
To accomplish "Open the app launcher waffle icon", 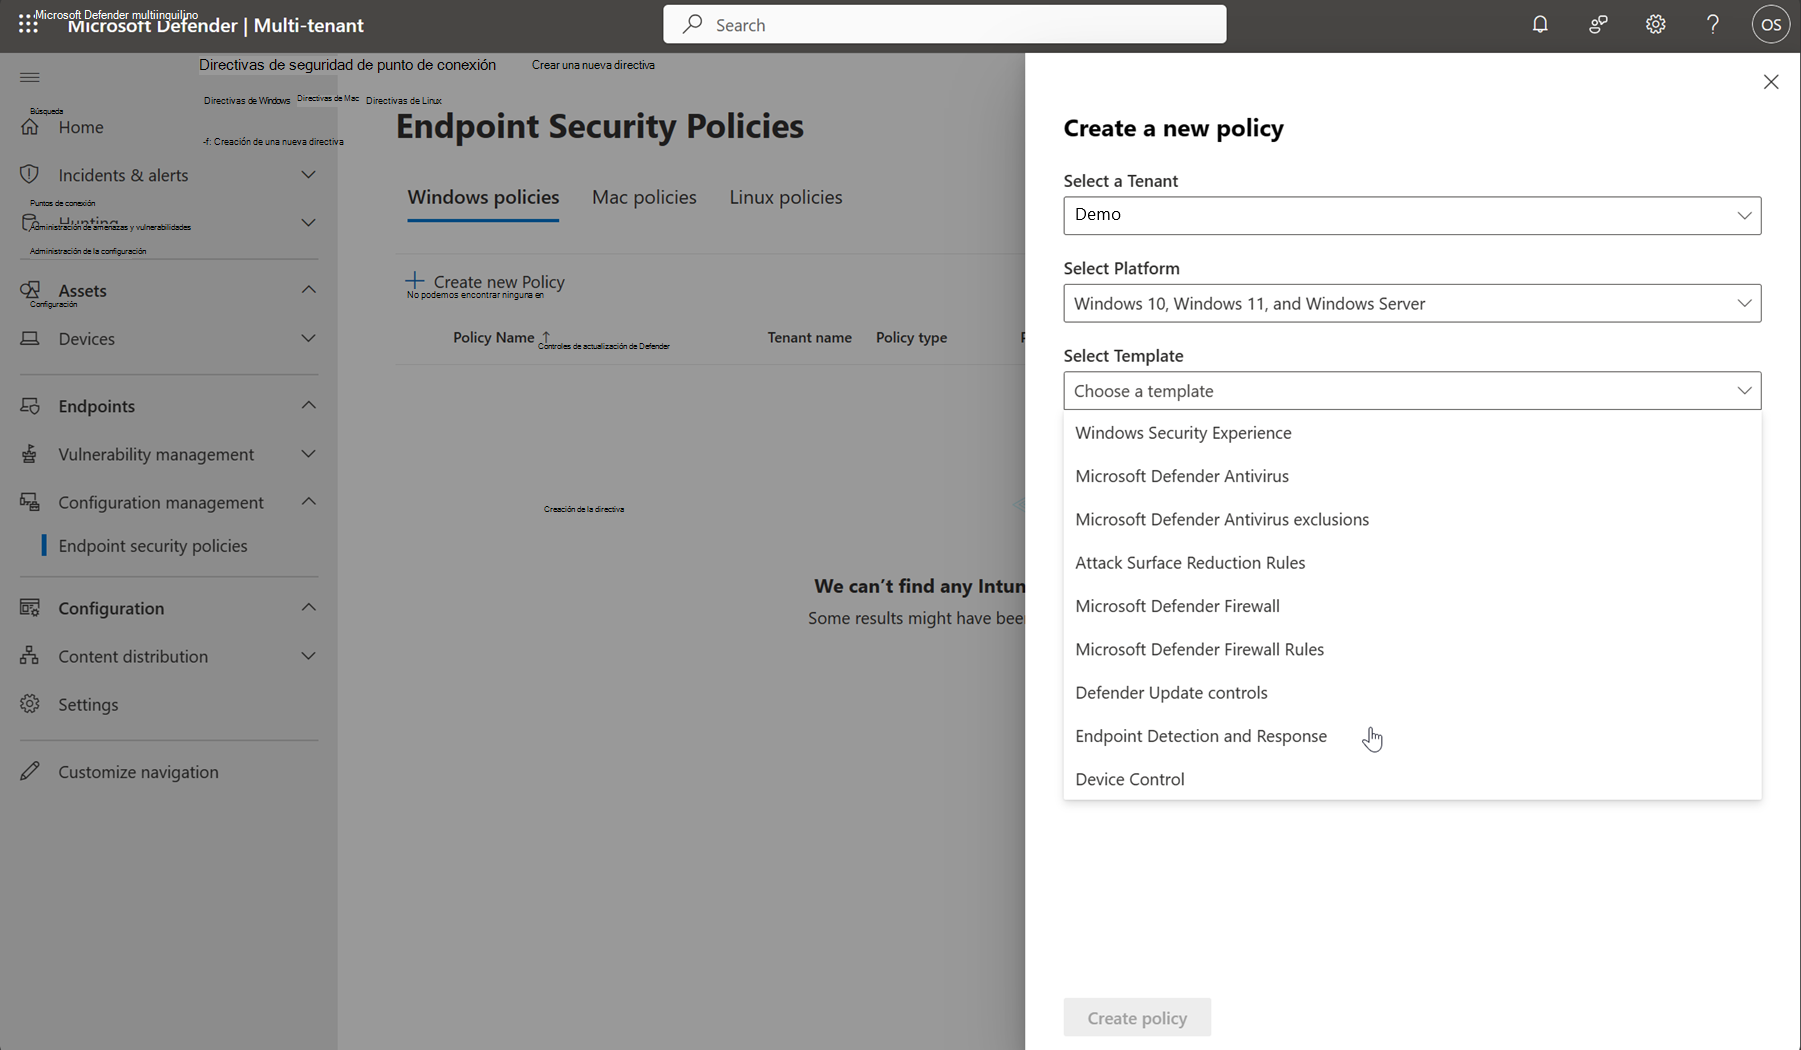I will pos(28,25).
